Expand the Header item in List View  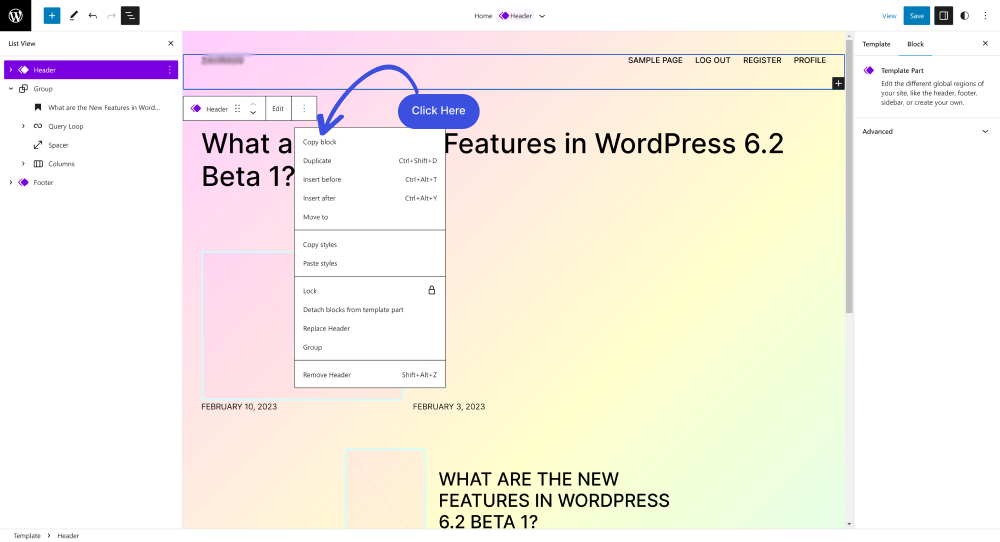point(11,70)
